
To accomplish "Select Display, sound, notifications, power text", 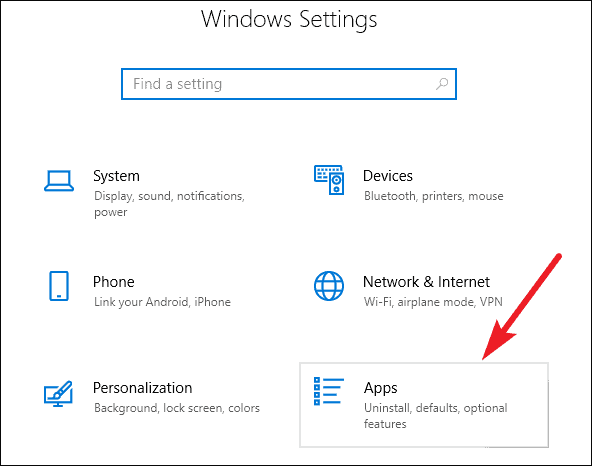I will coord(169,204).
